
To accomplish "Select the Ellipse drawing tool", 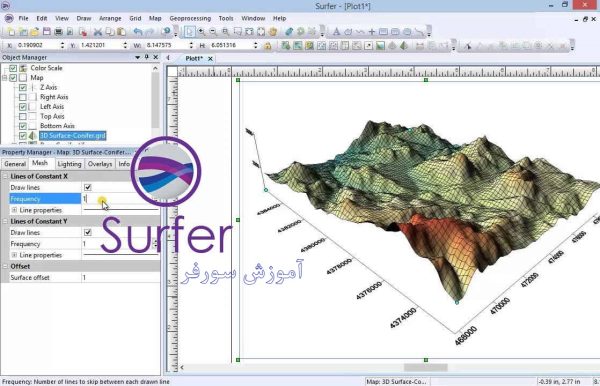I will point(407,32).
